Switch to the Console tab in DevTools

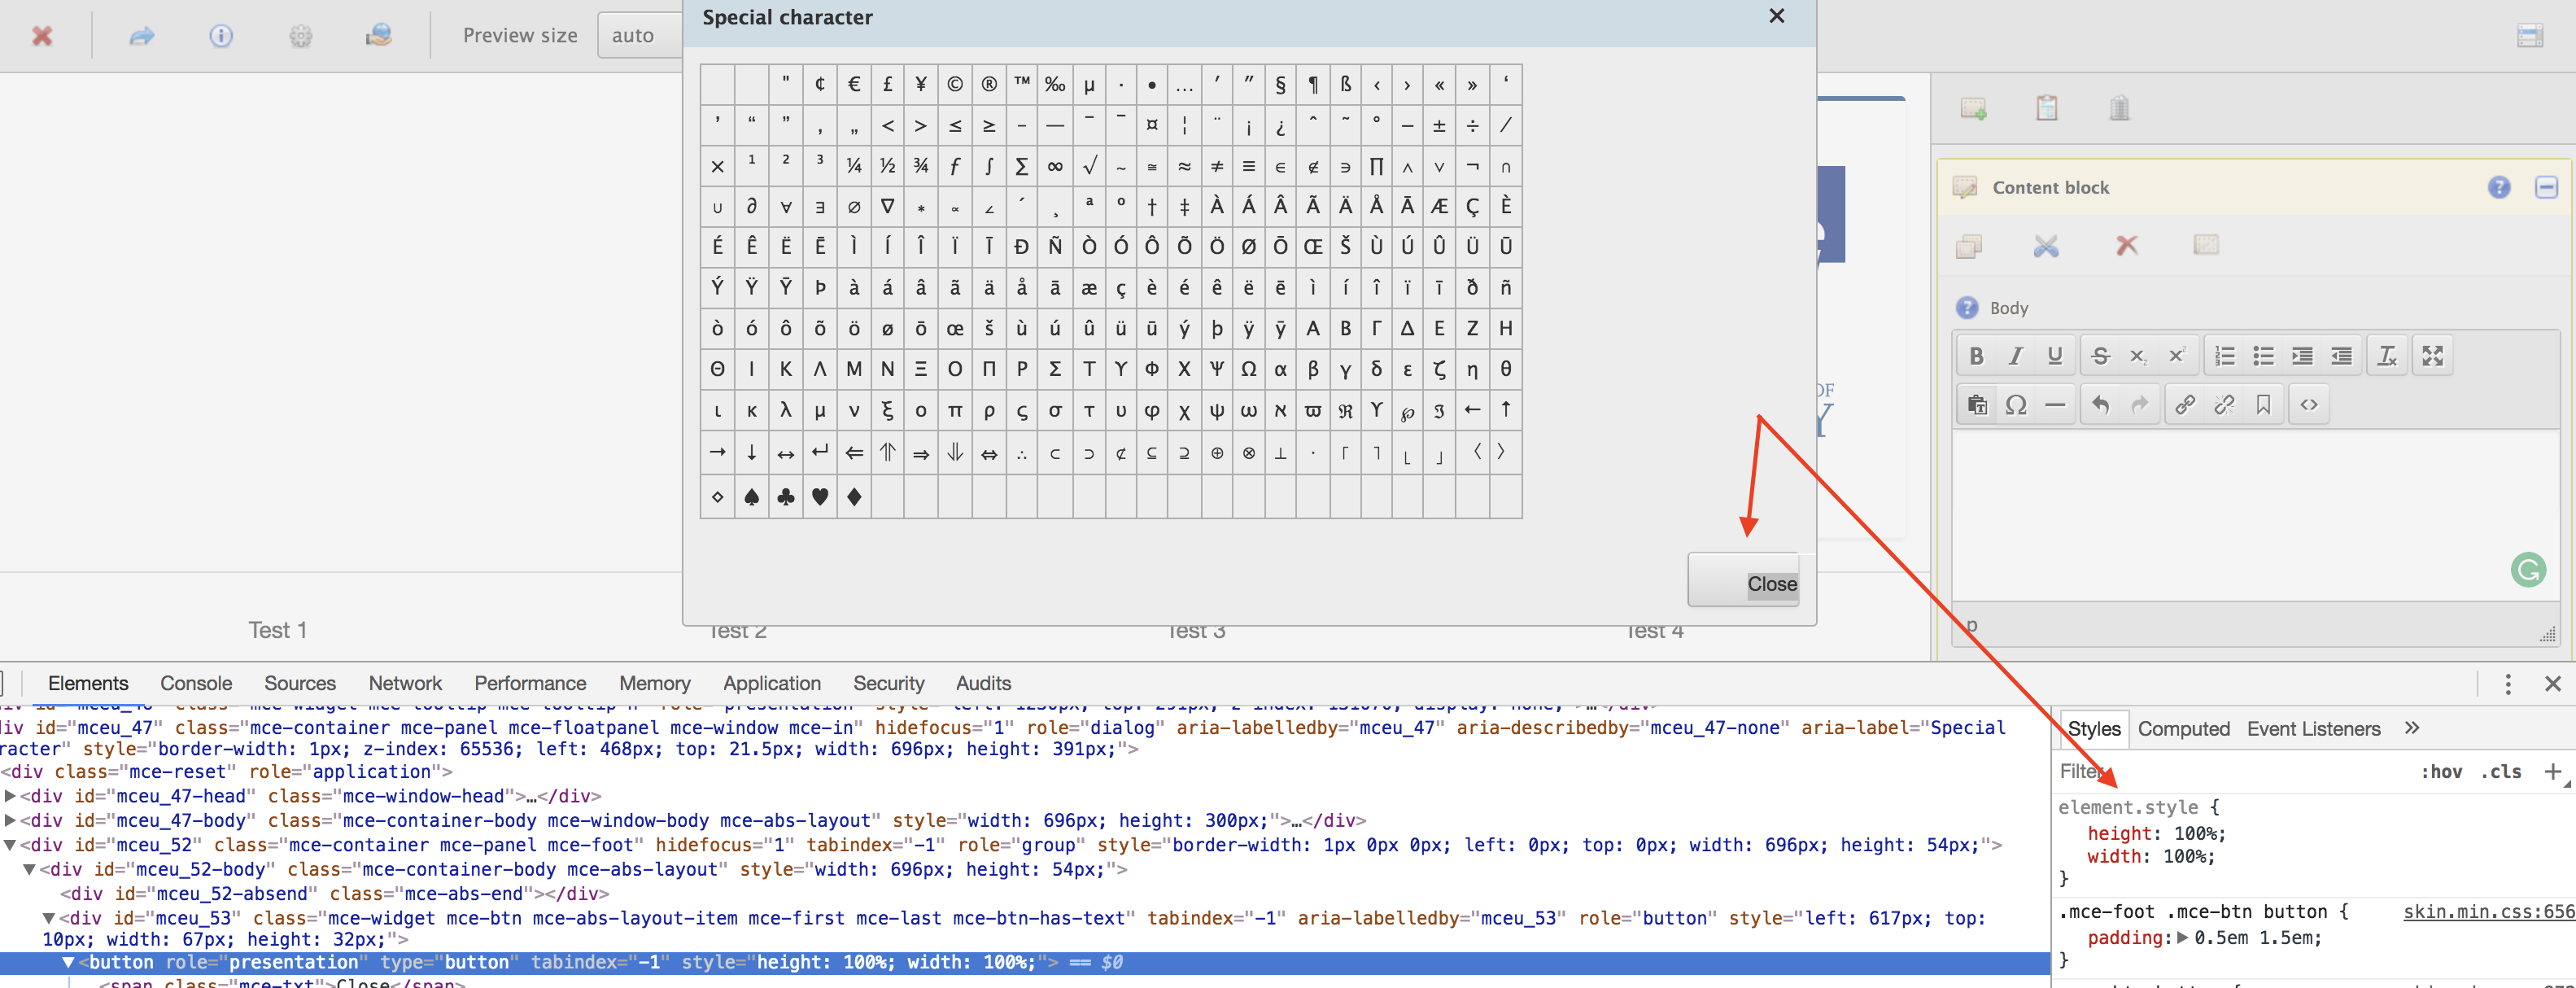[x=196, y=683]
